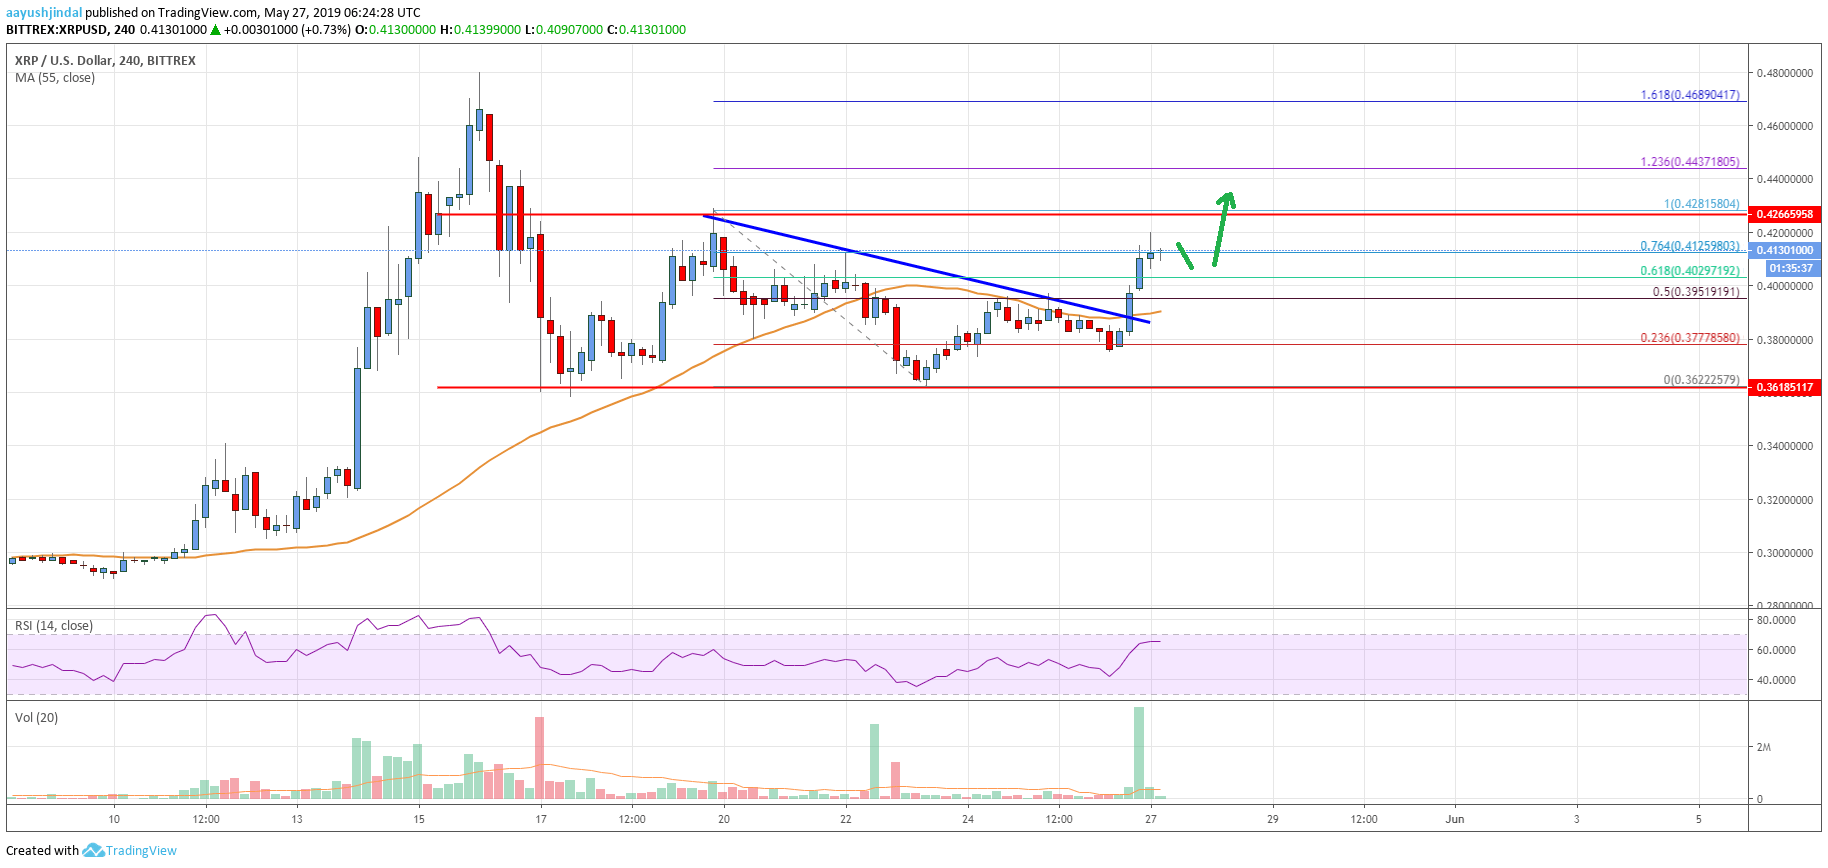
Task: Click the MA (55, close) indicator label
Action: [x=55, y=78]
